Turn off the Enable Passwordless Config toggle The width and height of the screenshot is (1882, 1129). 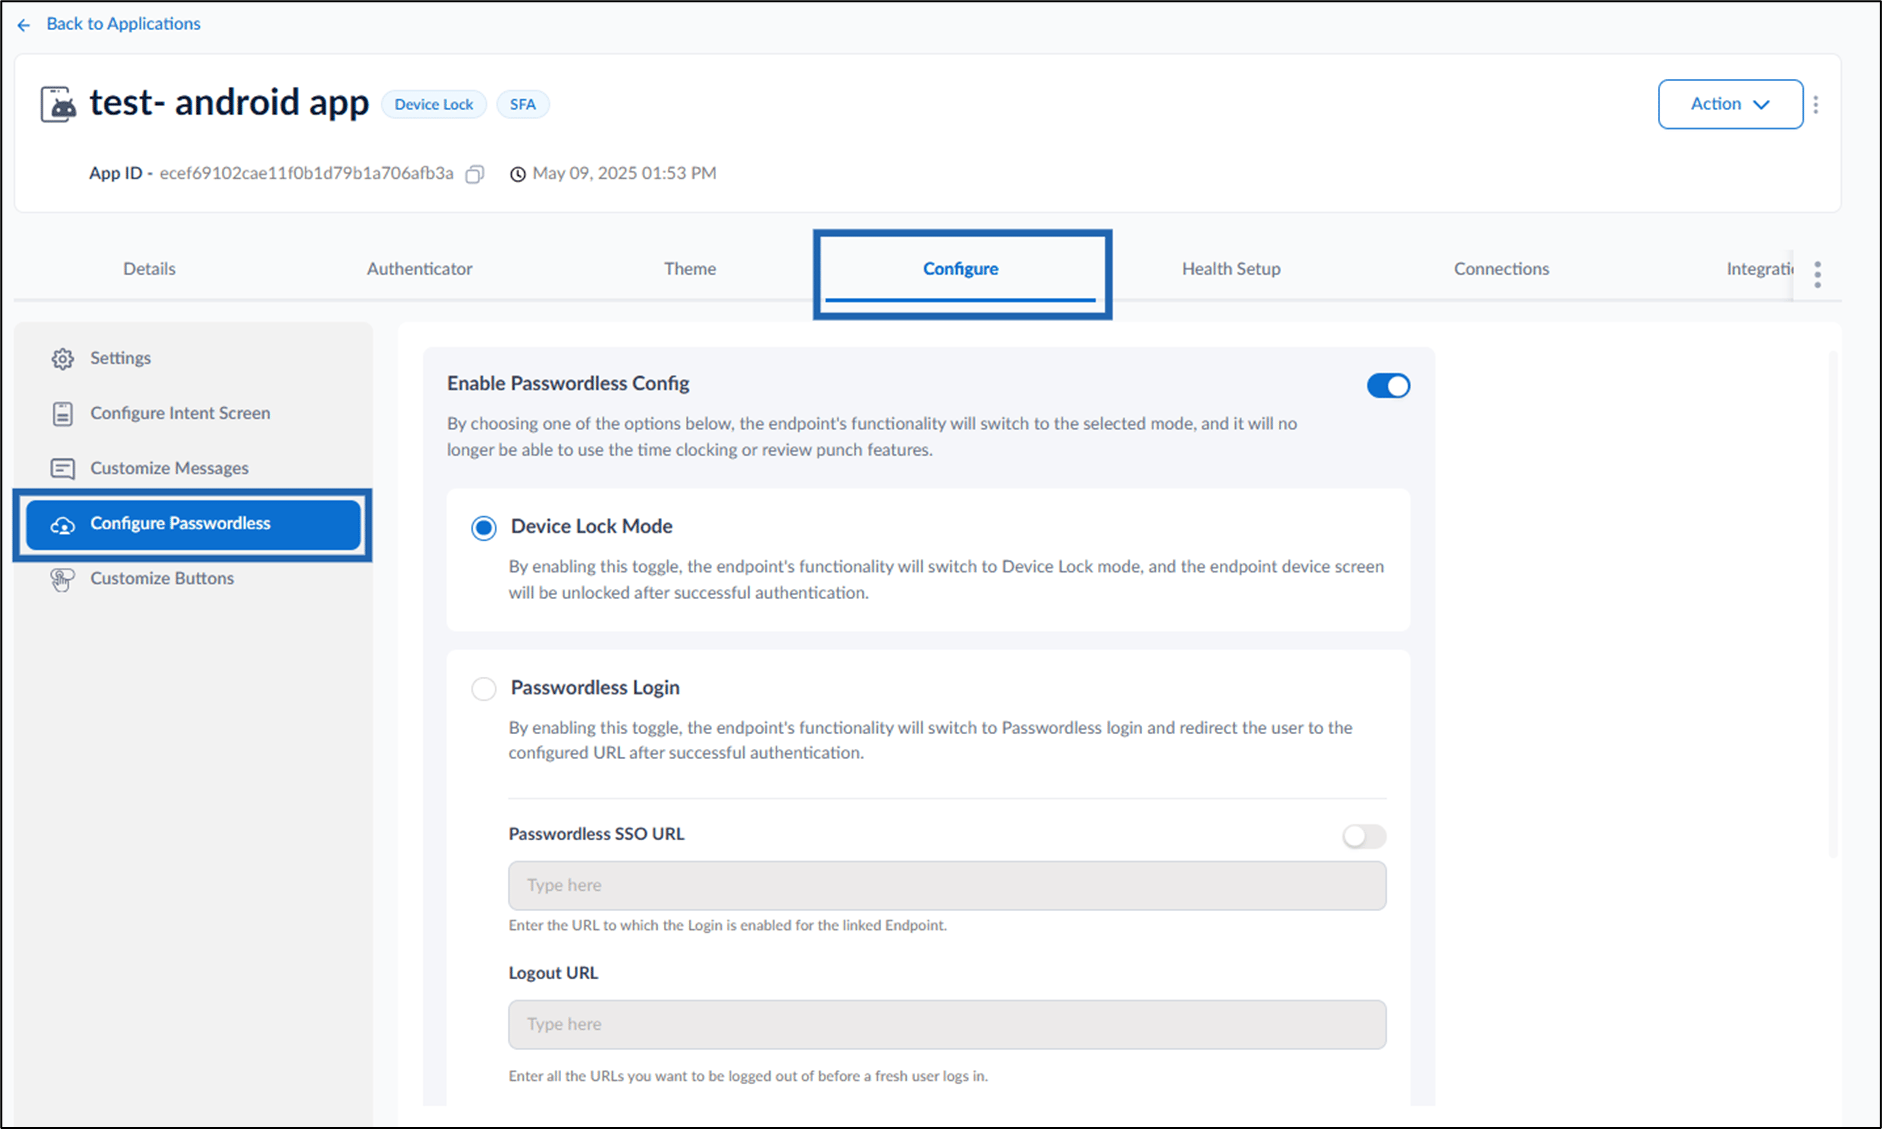tap(1388, 386)
